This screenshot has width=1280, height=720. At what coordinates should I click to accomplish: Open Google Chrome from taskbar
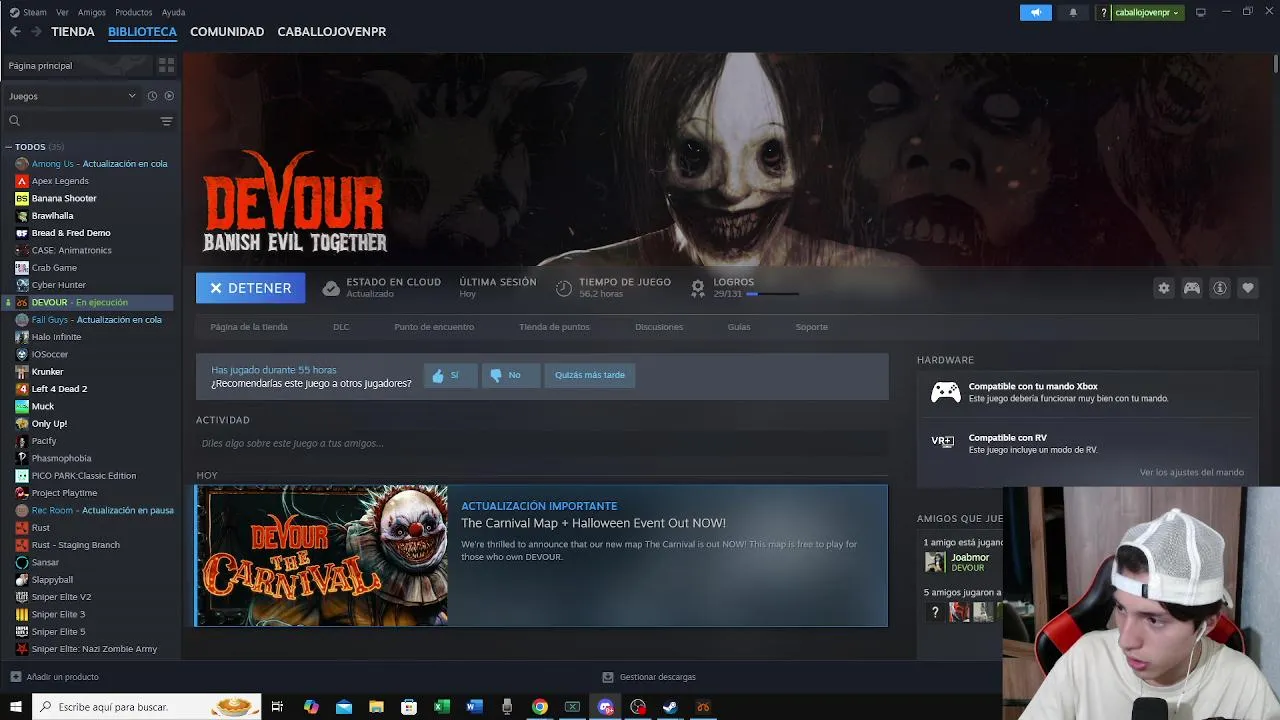tap(540, 707)
